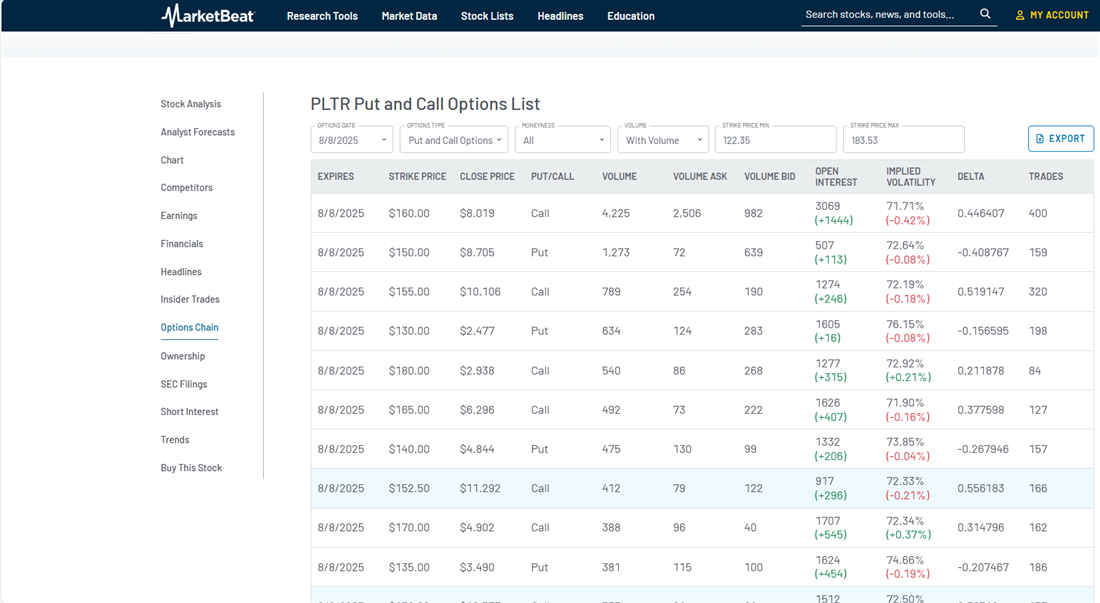The height and width of the screenshot is (603, 1100).
Task: Go to Analyst Forecasts in sidebar
Action: pyautogui.click(x=198, y=132)
